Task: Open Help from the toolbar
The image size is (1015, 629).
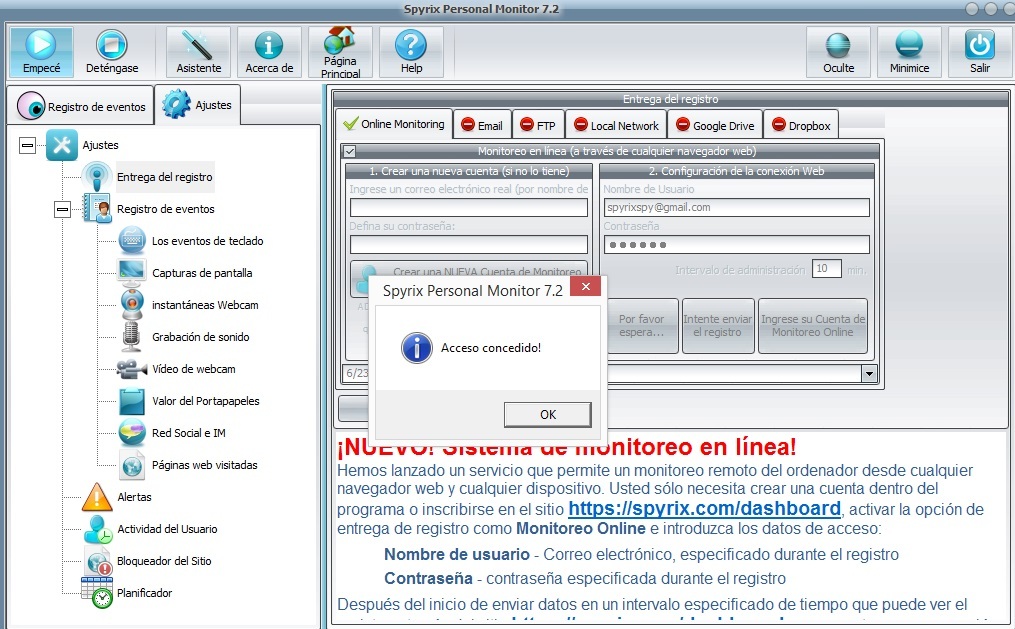Action: (411, 52)
